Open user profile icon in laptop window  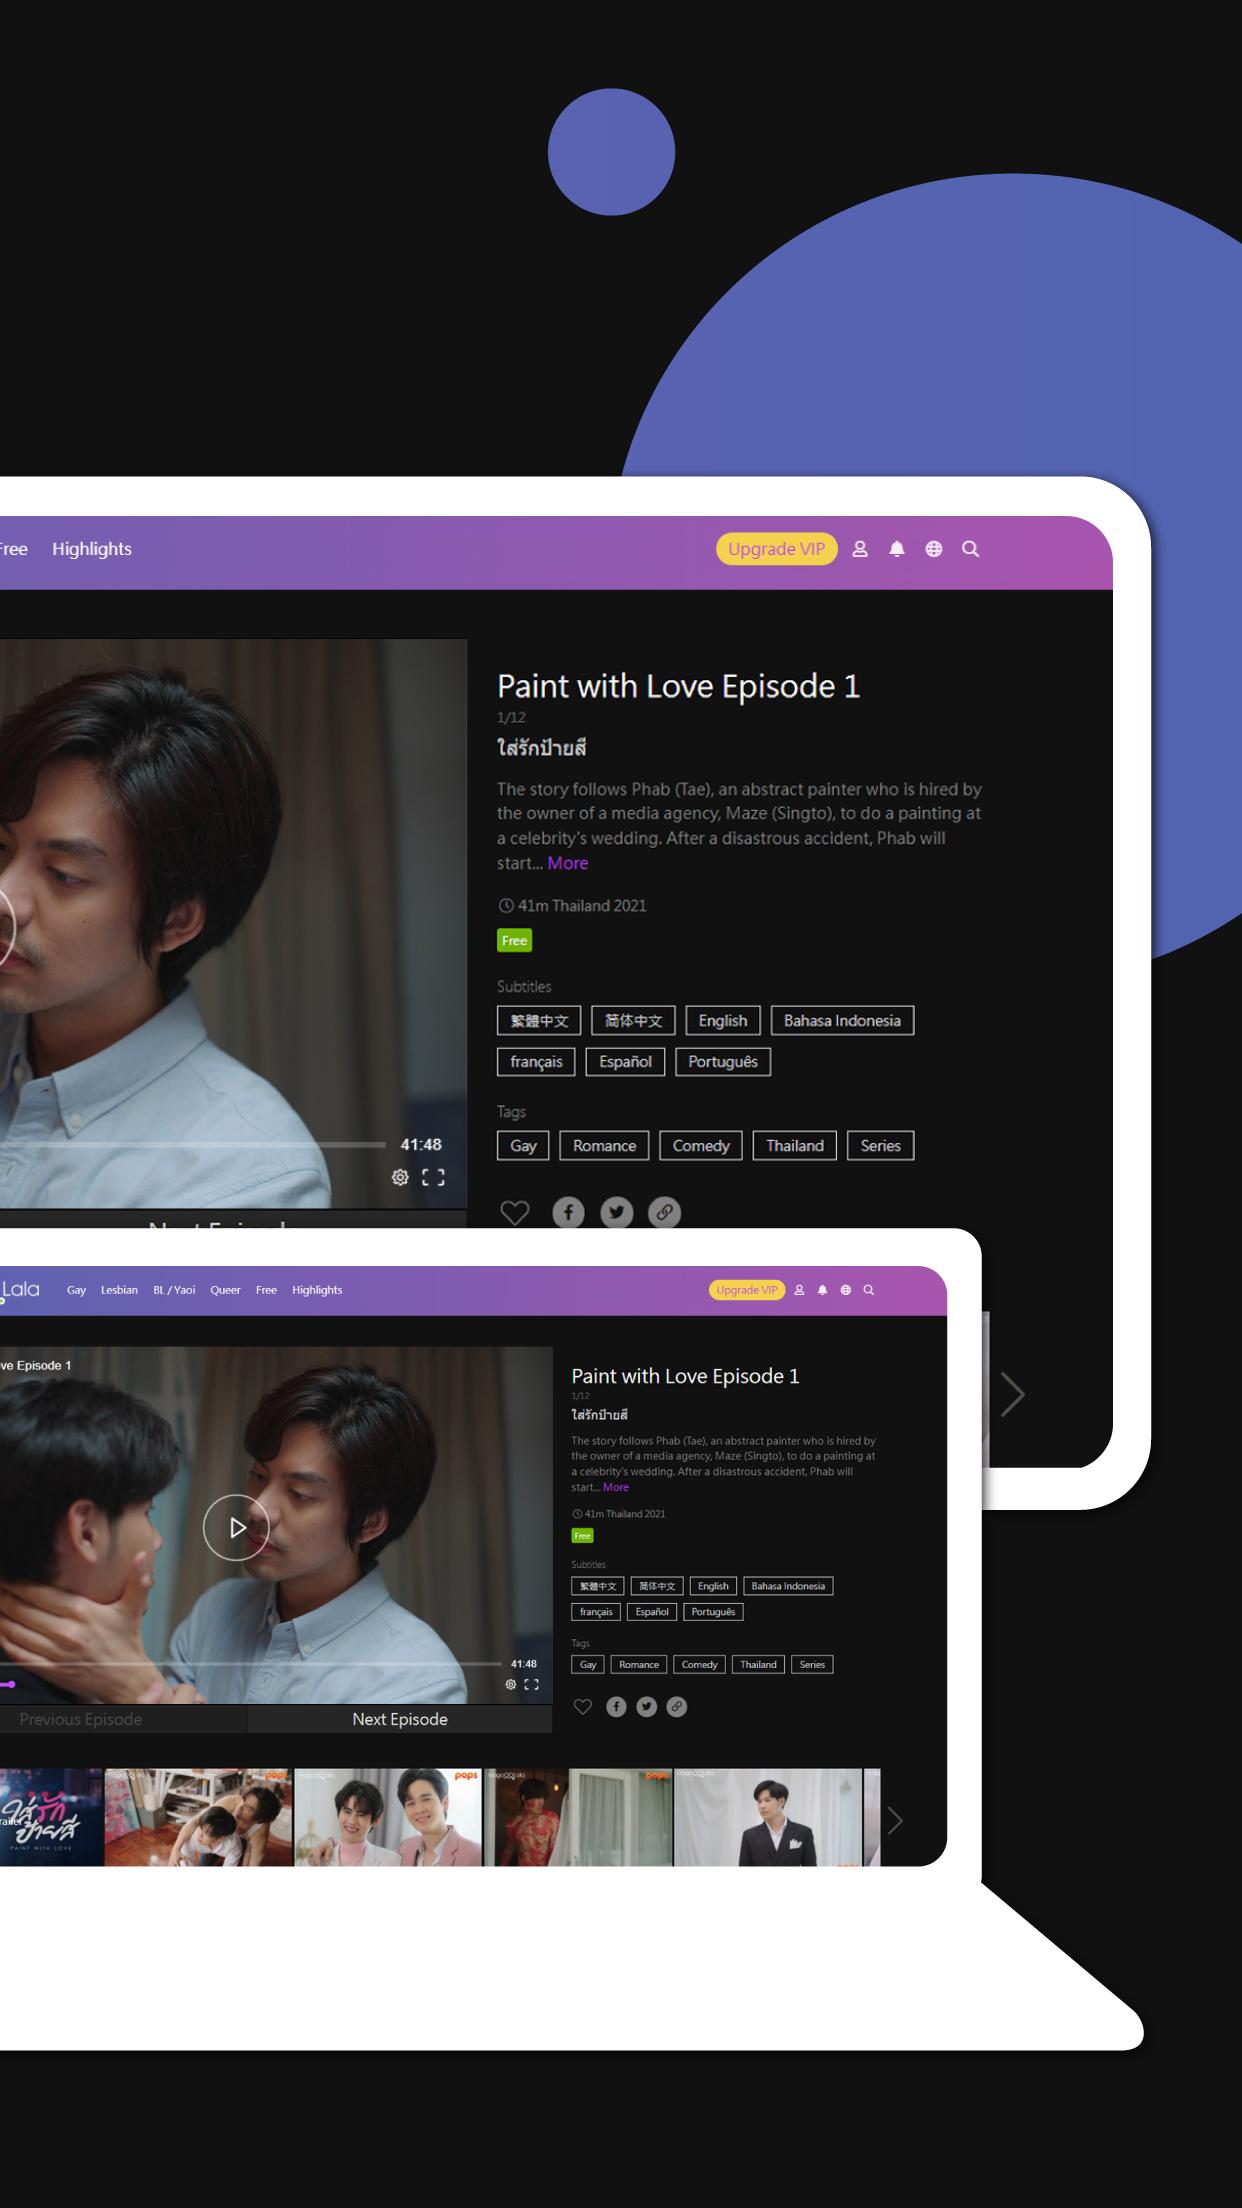click(x=799, y=1290)
